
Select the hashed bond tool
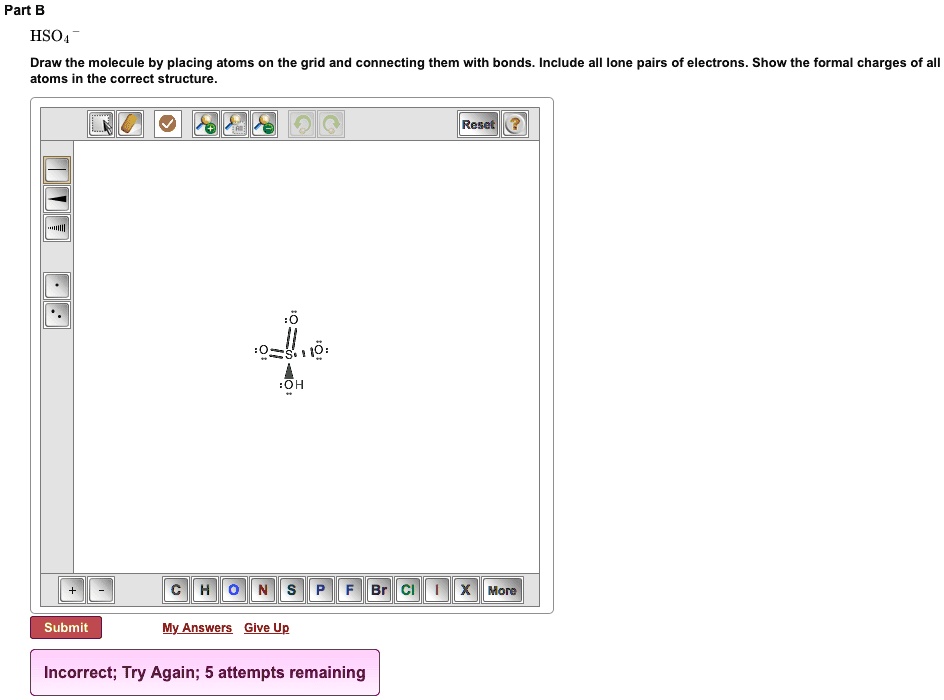pyautogui.click(x=56, y=228)
